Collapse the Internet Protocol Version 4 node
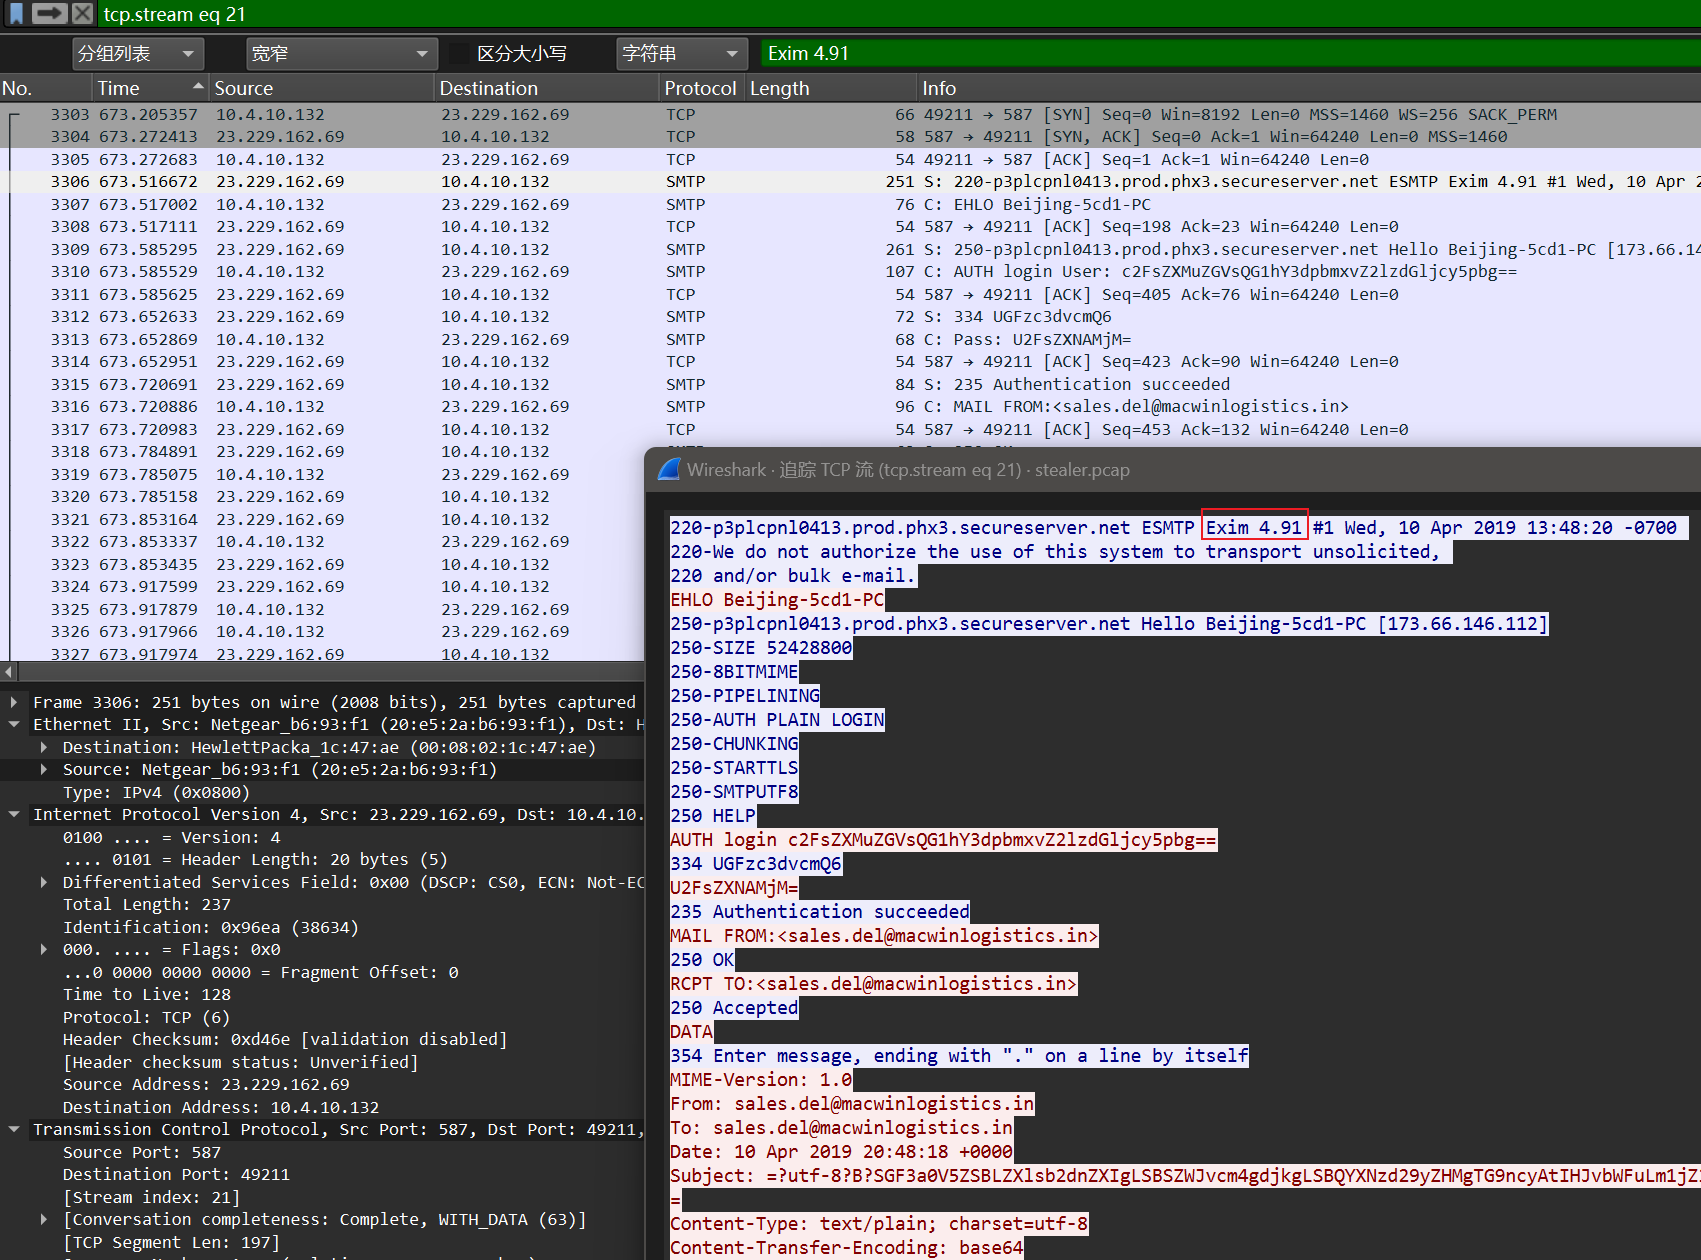 pos(14,814)
